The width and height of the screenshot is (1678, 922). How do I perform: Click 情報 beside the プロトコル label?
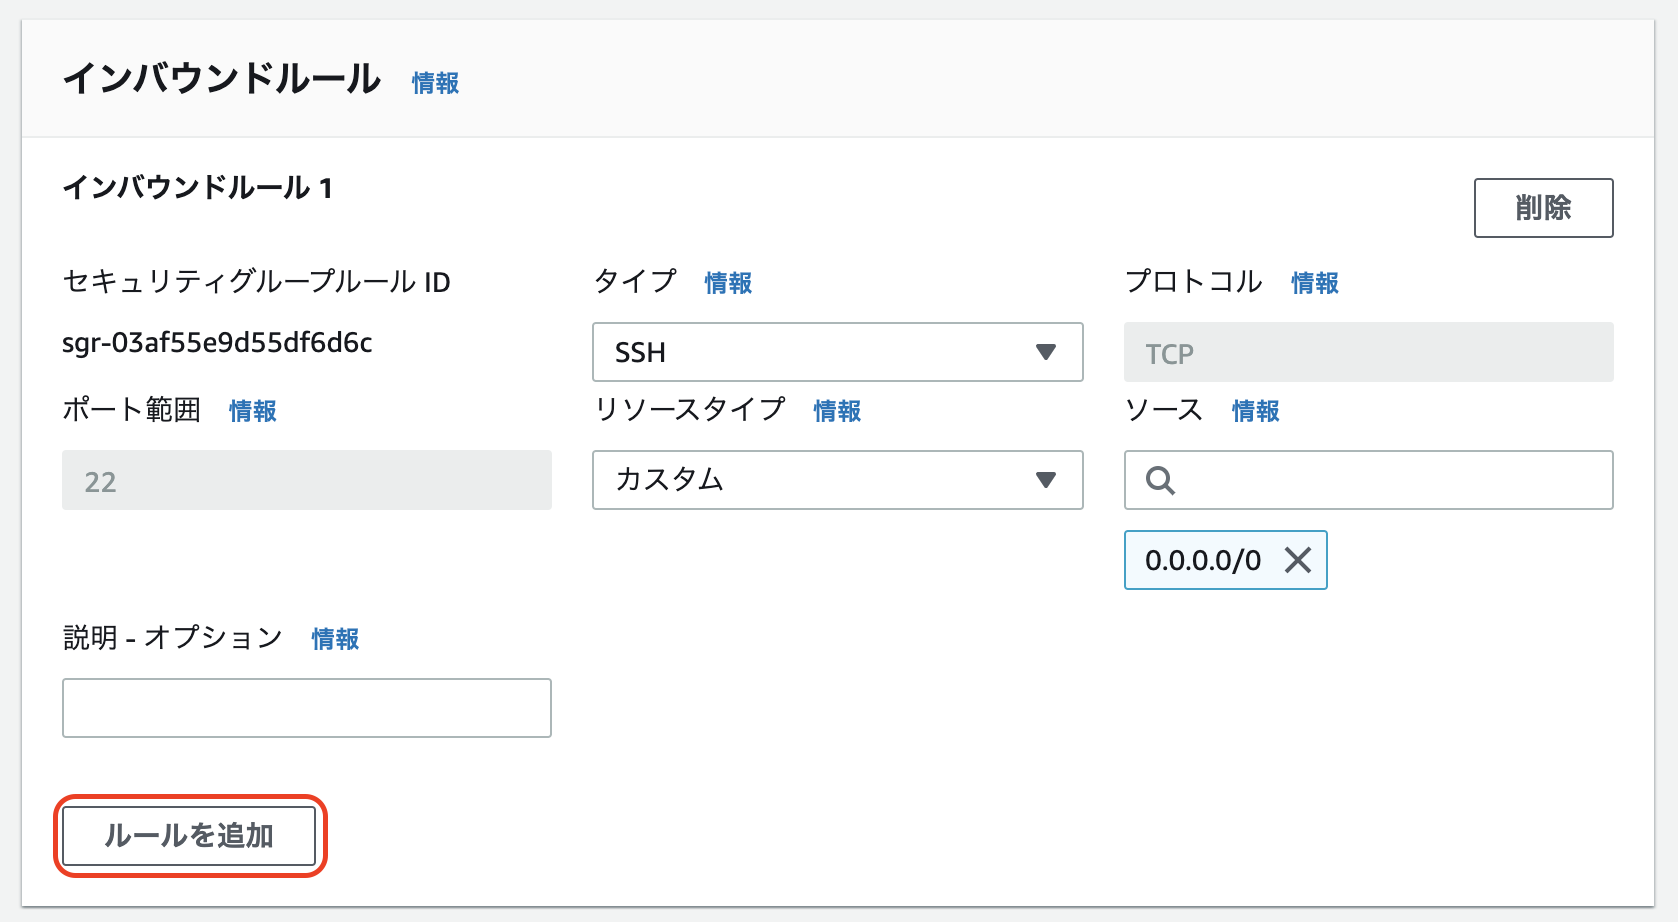[1313, 283]
